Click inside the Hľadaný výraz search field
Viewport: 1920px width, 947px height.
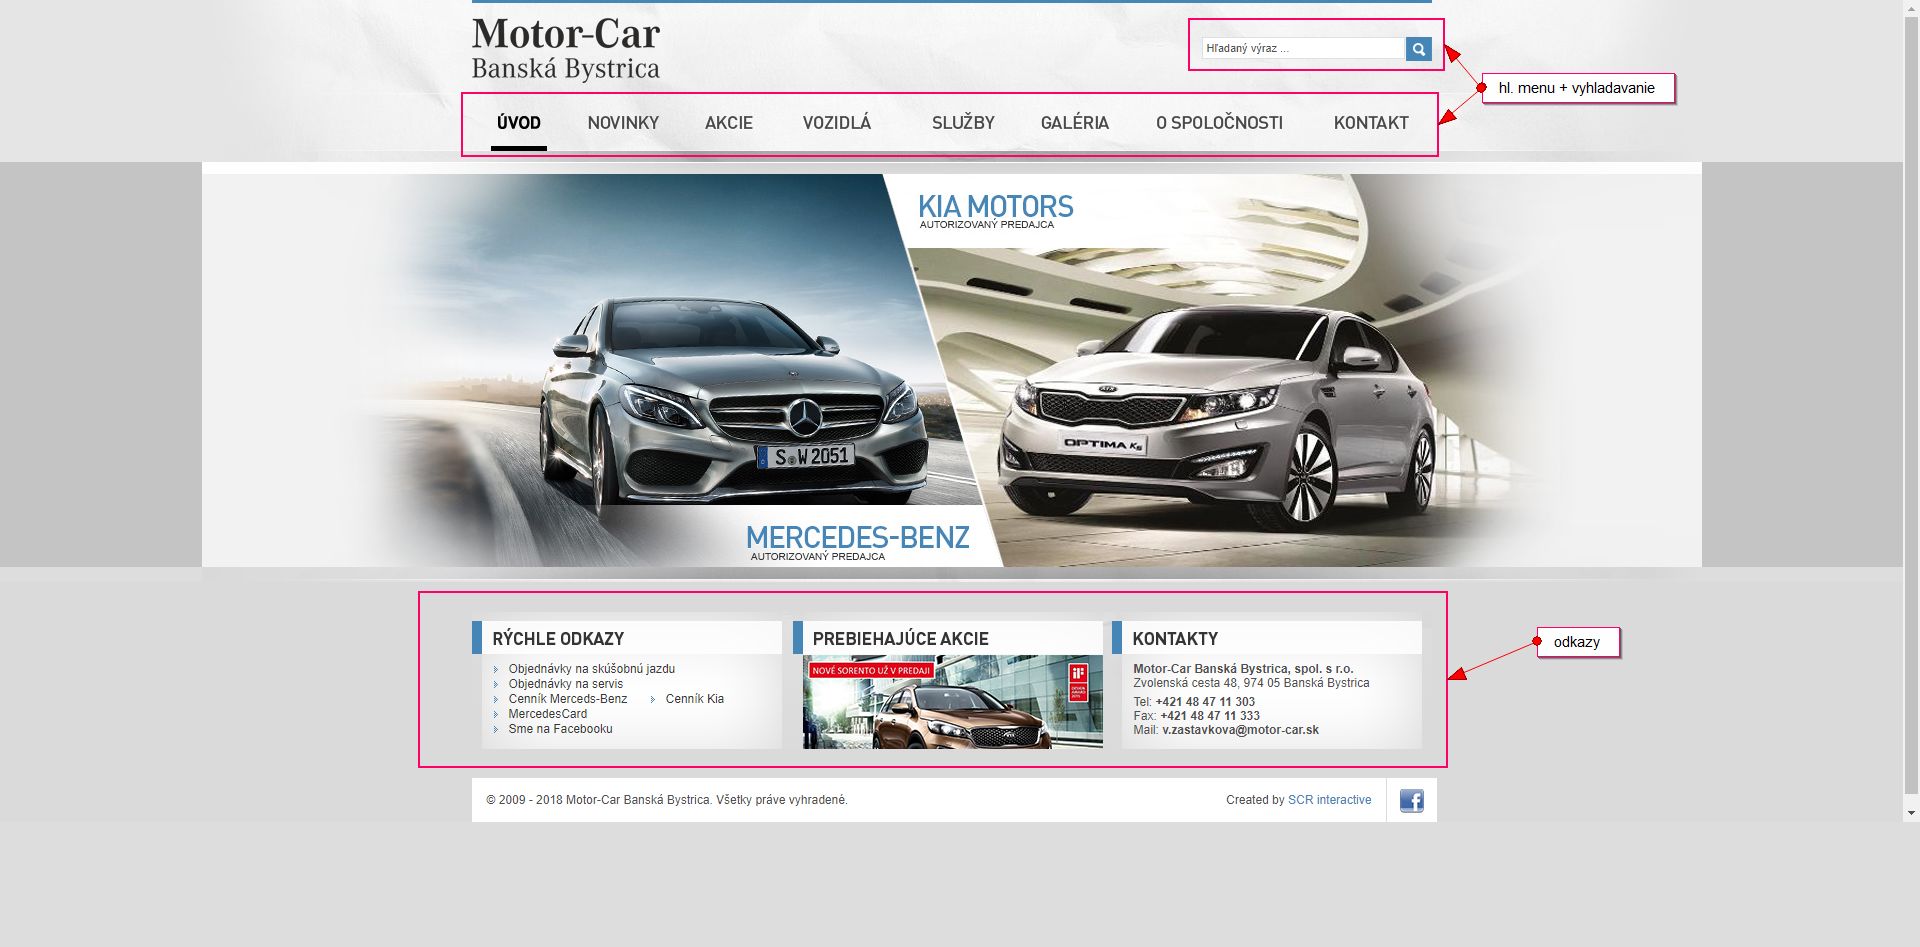[x=1302, y=49]
